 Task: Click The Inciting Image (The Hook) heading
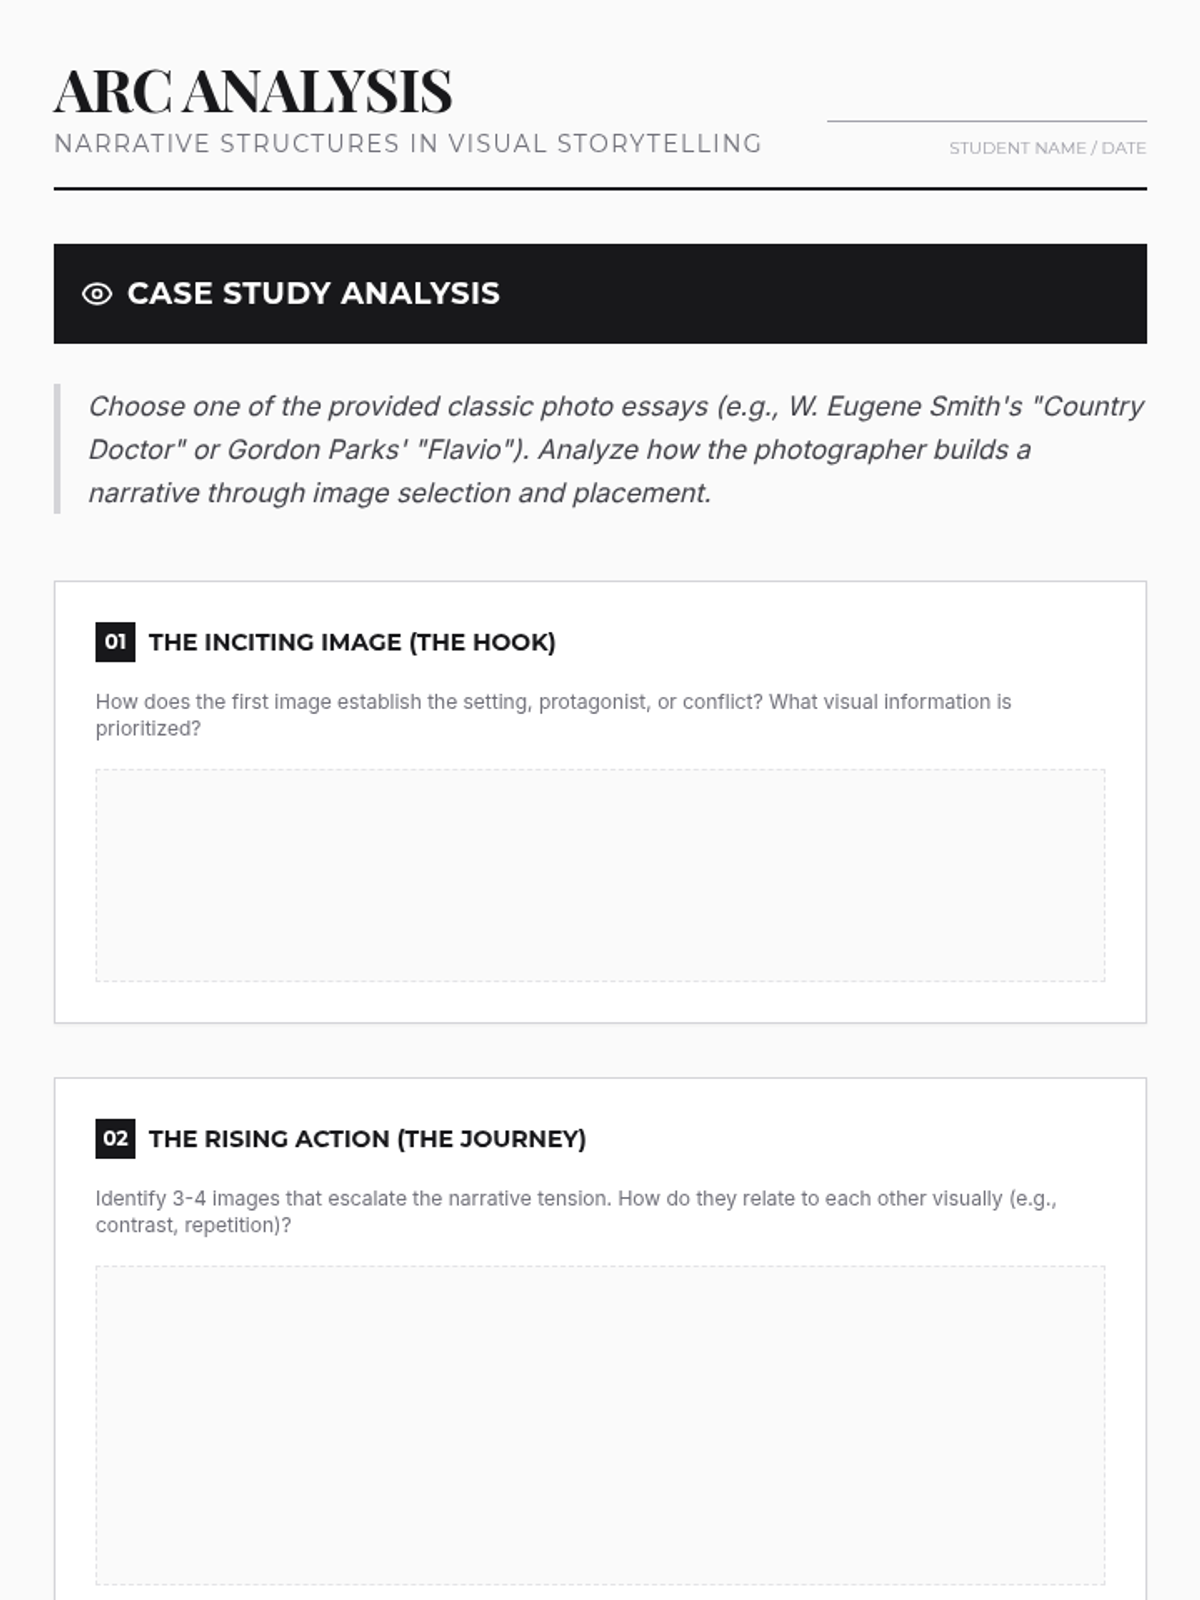(352, 642)
